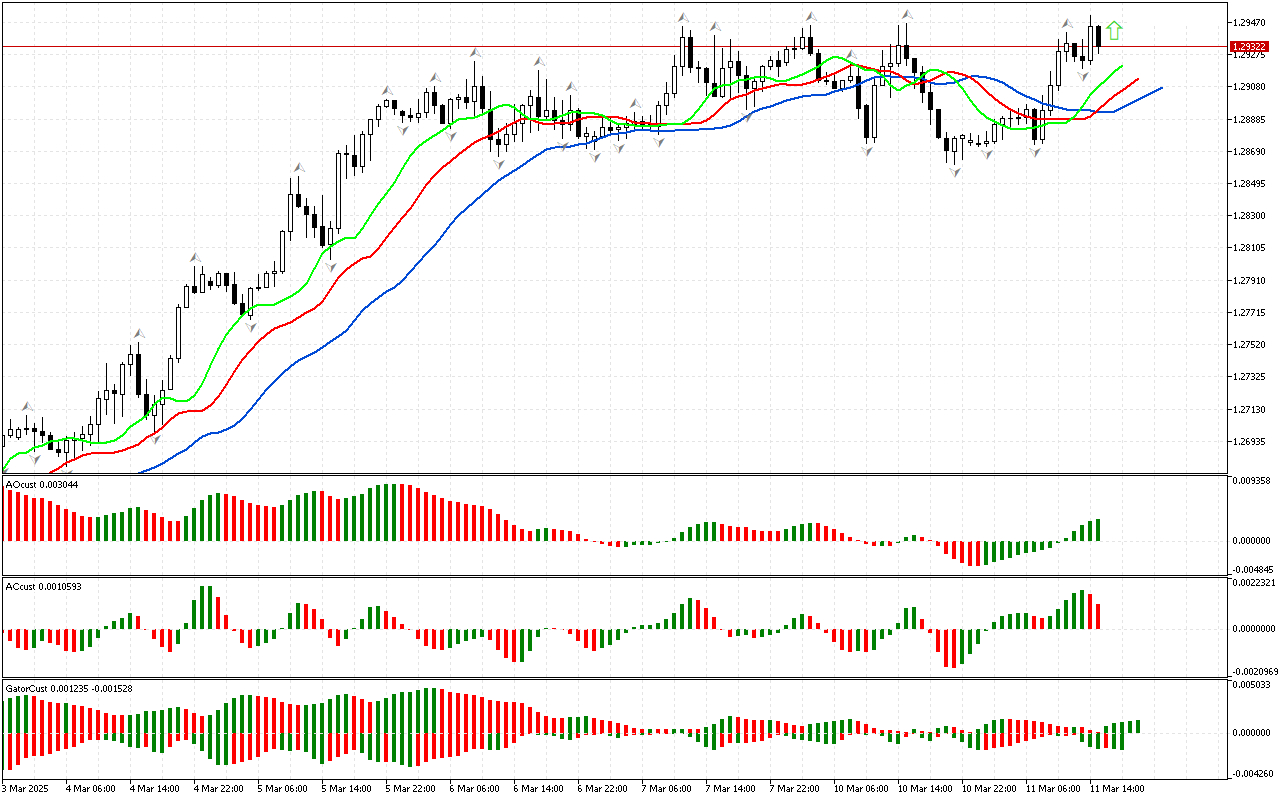Click the 1.28495 price scale label
Viewport: 1280px width, 800px height.
click(x=1250, y=184)
